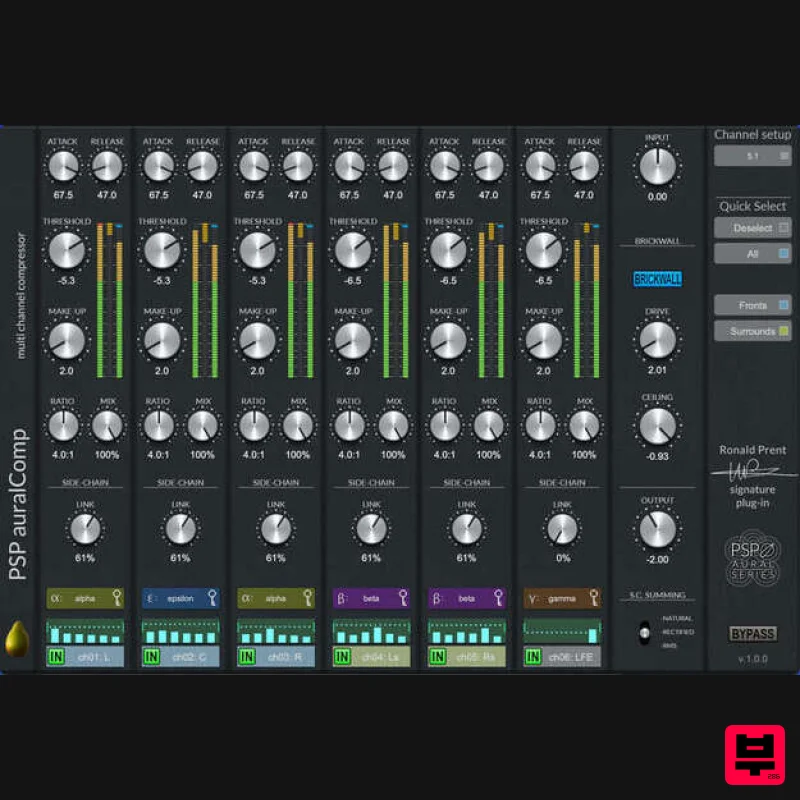Screen dimensions: 800x800
Task: Toggle the BRICKWALL limiter on or off
Action: [x=657, y=280]
